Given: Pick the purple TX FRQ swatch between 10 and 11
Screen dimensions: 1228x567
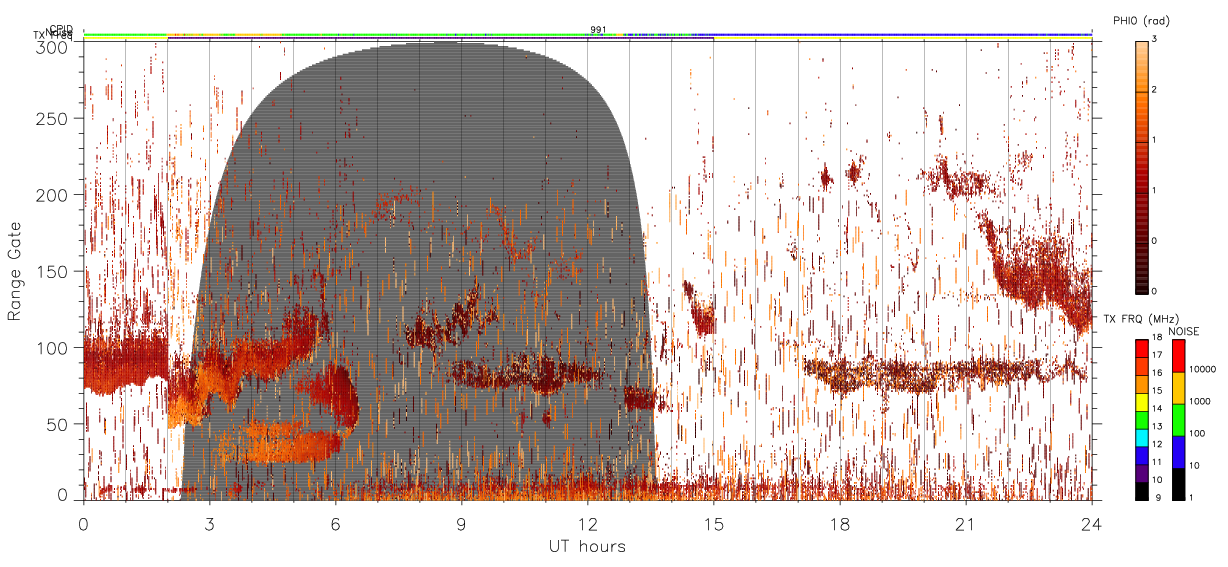Looking at the screenshot, I should [1140, 472].
